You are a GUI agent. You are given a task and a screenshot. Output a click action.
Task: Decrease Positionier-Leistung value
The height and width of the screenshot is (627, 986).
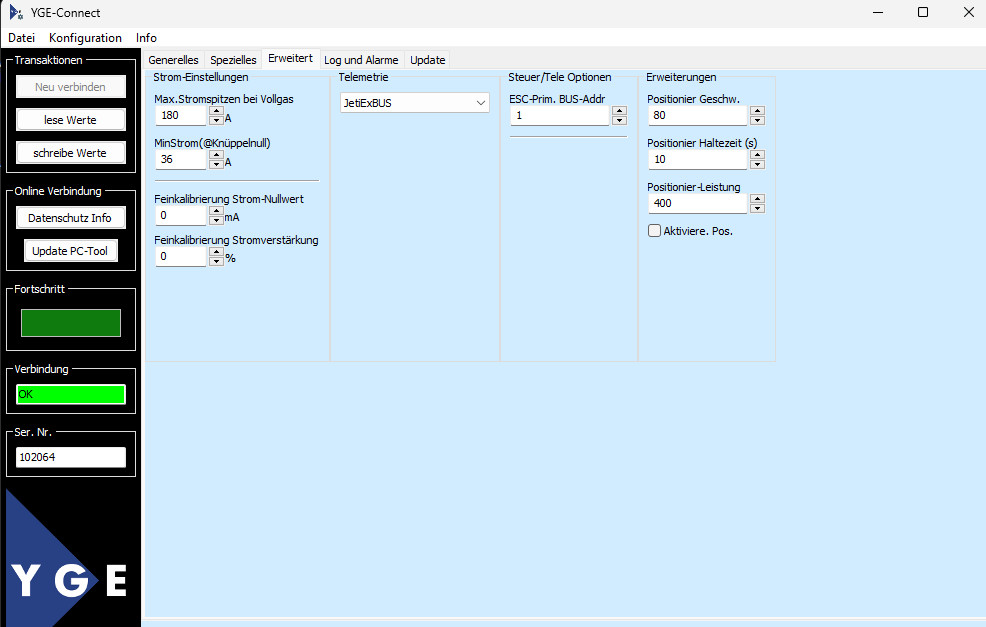[x=758, y=208]
